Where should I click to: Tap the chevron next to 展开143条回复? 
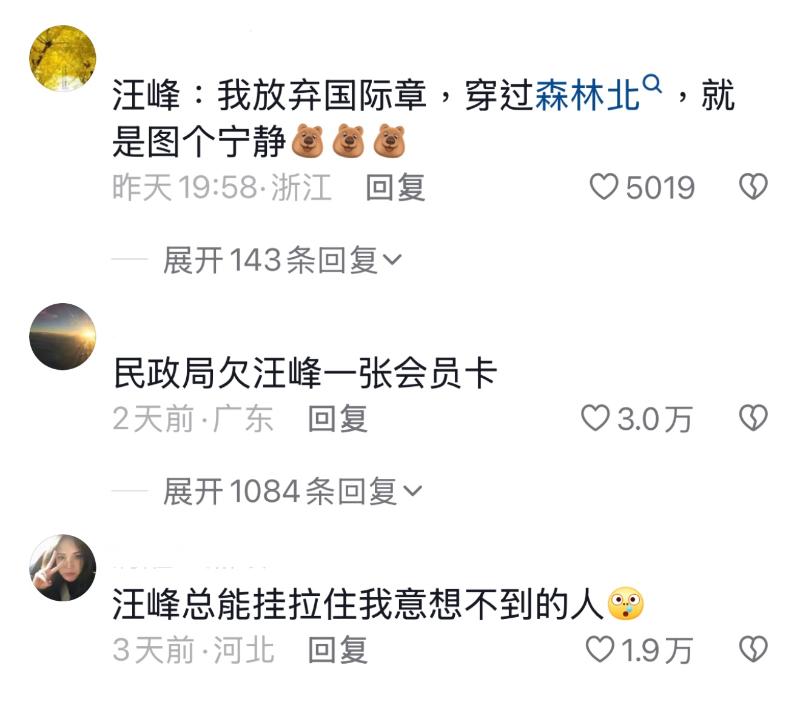tap(392, 260)
